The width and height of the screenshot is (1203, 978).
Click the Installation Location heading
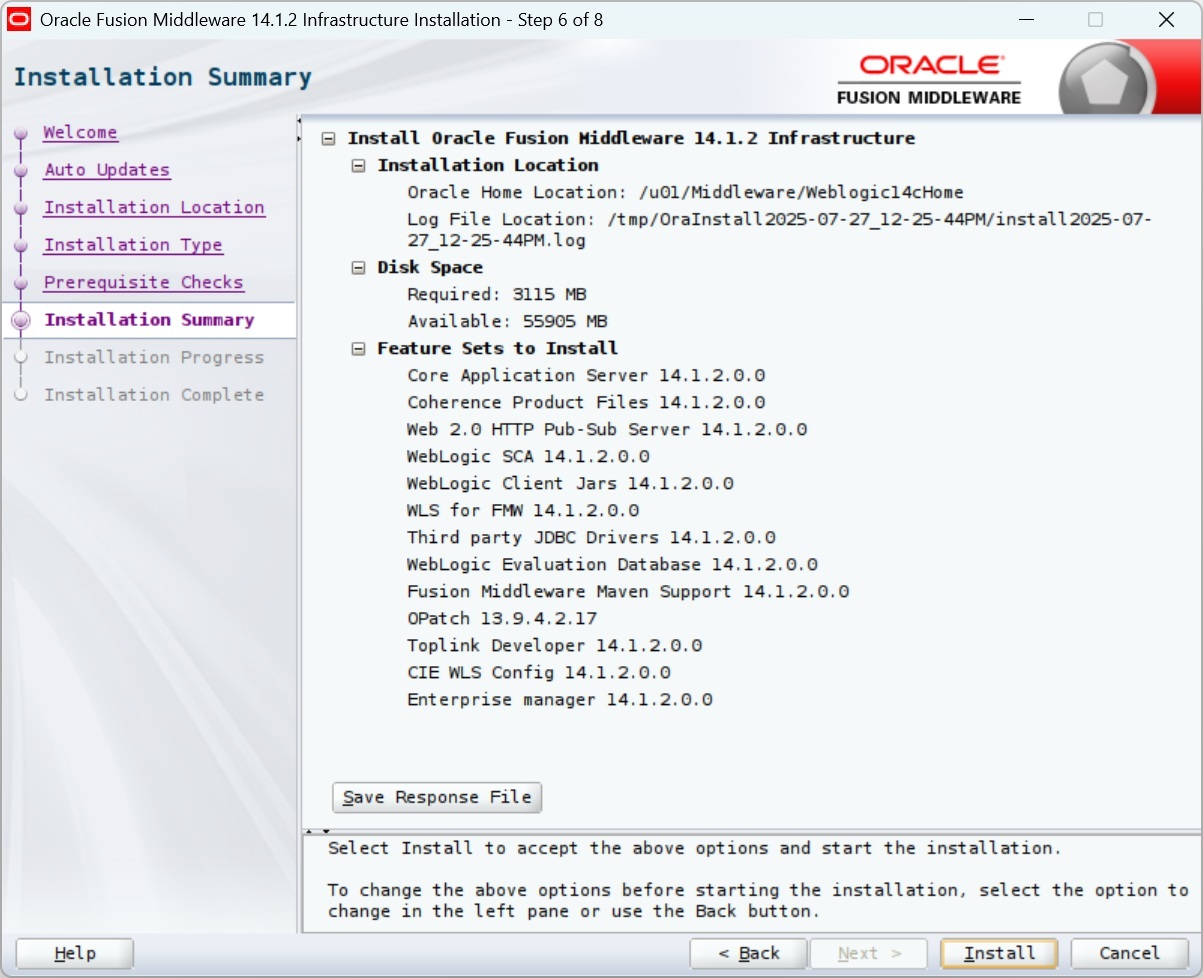coord(488,166)
